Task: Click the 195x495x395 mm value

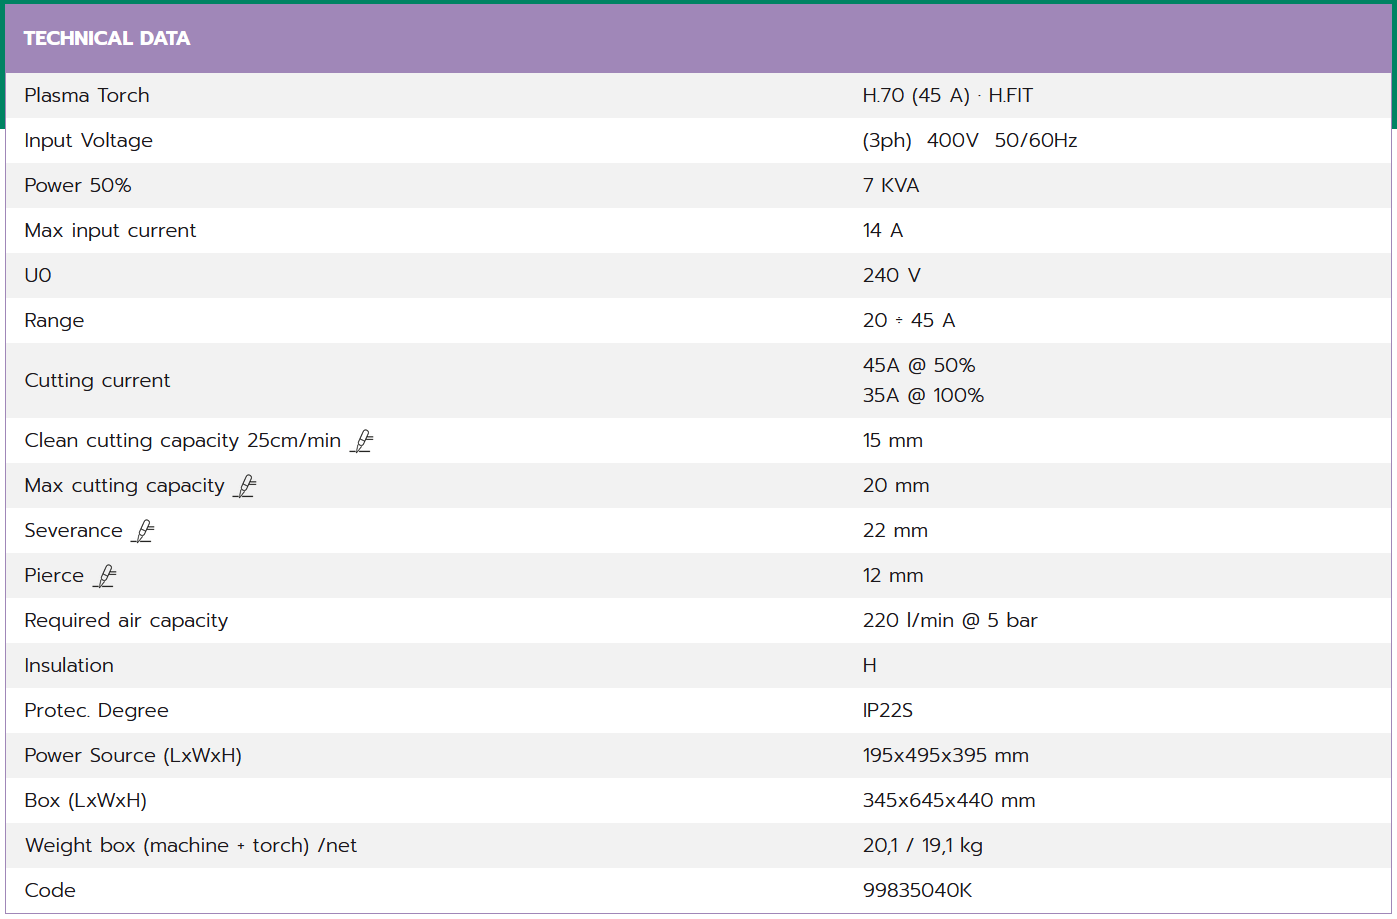Action: pyautogui.click(x=946, y=755)
